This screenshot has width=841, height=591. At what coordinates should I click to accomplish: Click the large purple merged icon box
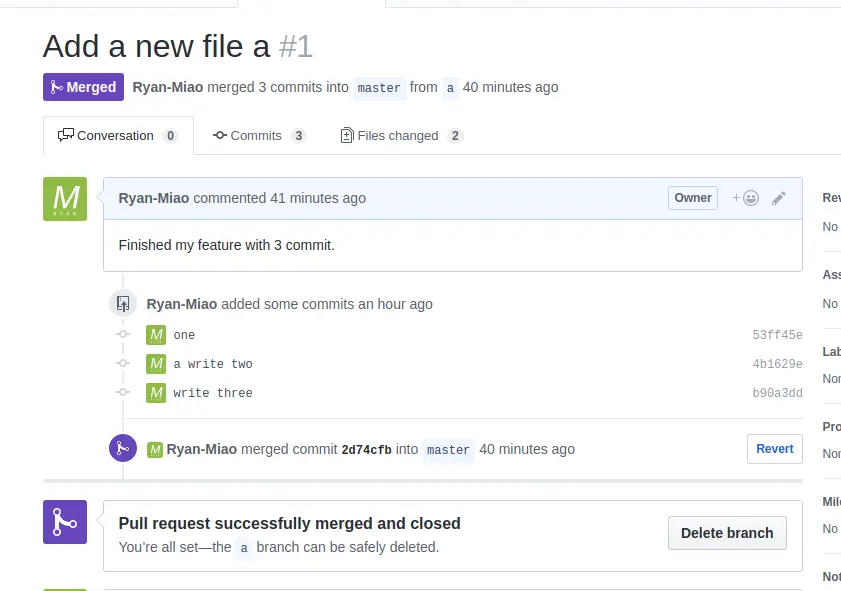pos(65,522)
